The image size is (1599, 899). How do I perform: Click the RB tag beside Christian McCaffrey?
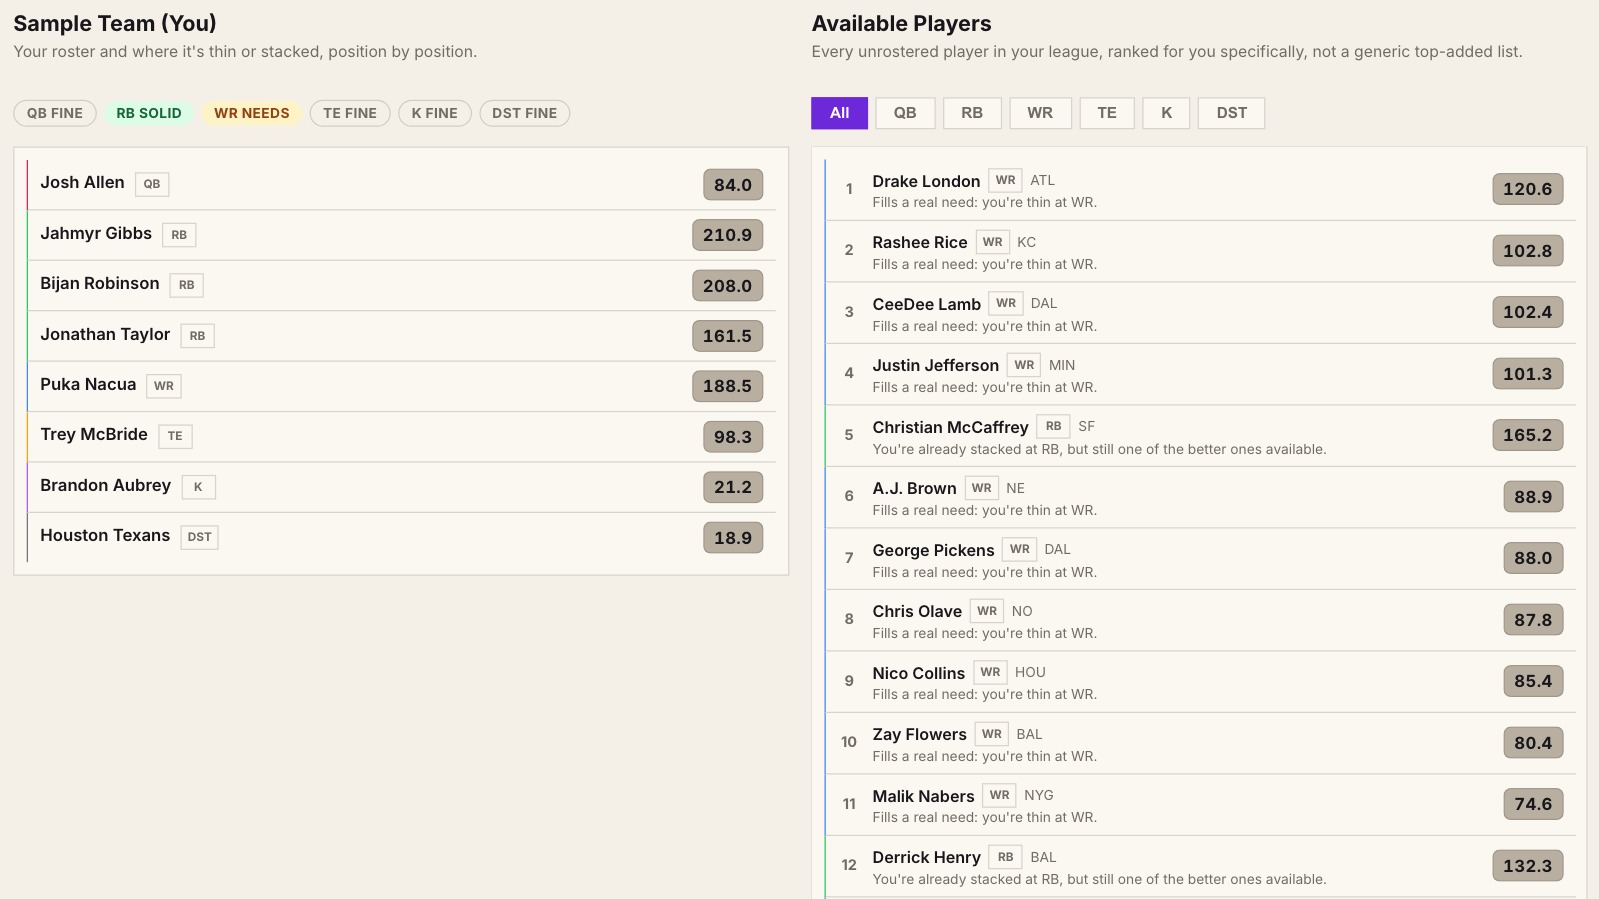click(x=1053, y=426)
